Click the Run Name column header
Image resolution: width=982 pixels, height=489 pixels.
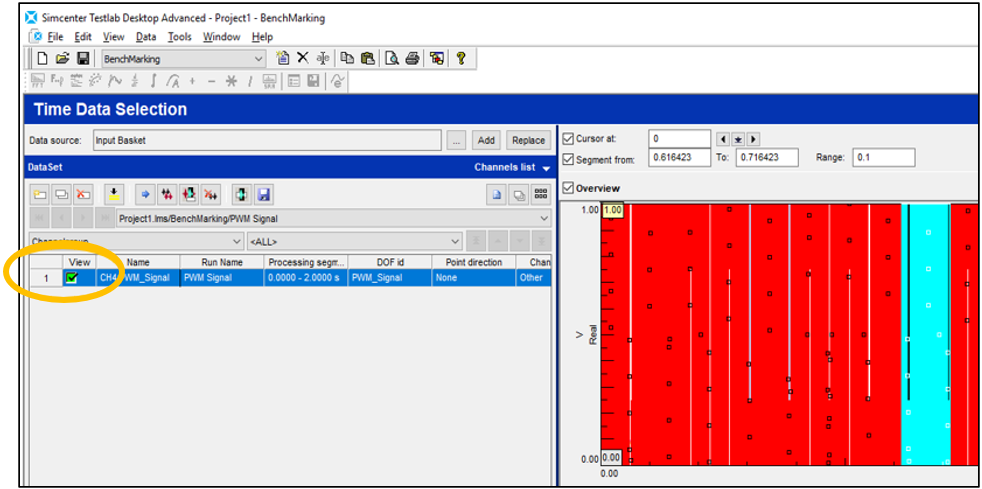click(x=222, y=262)
